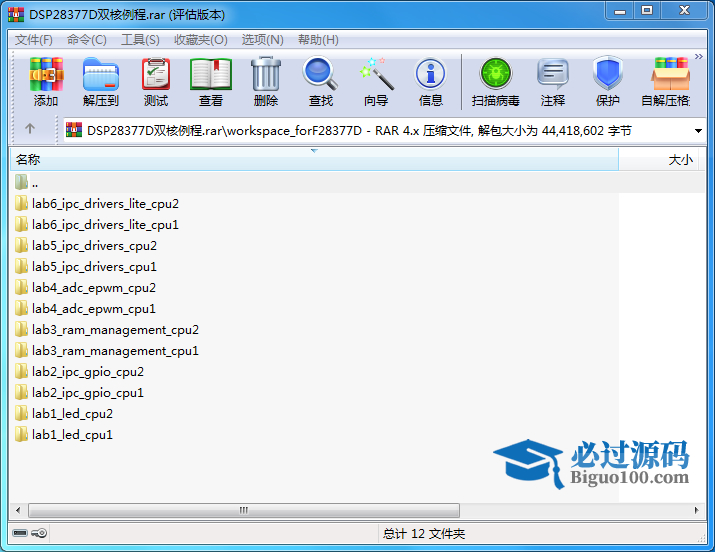Click the 添加 (Add) toolbar icon
The width and height of the screenshot is (715, 552).
click(x=46, y=81)
